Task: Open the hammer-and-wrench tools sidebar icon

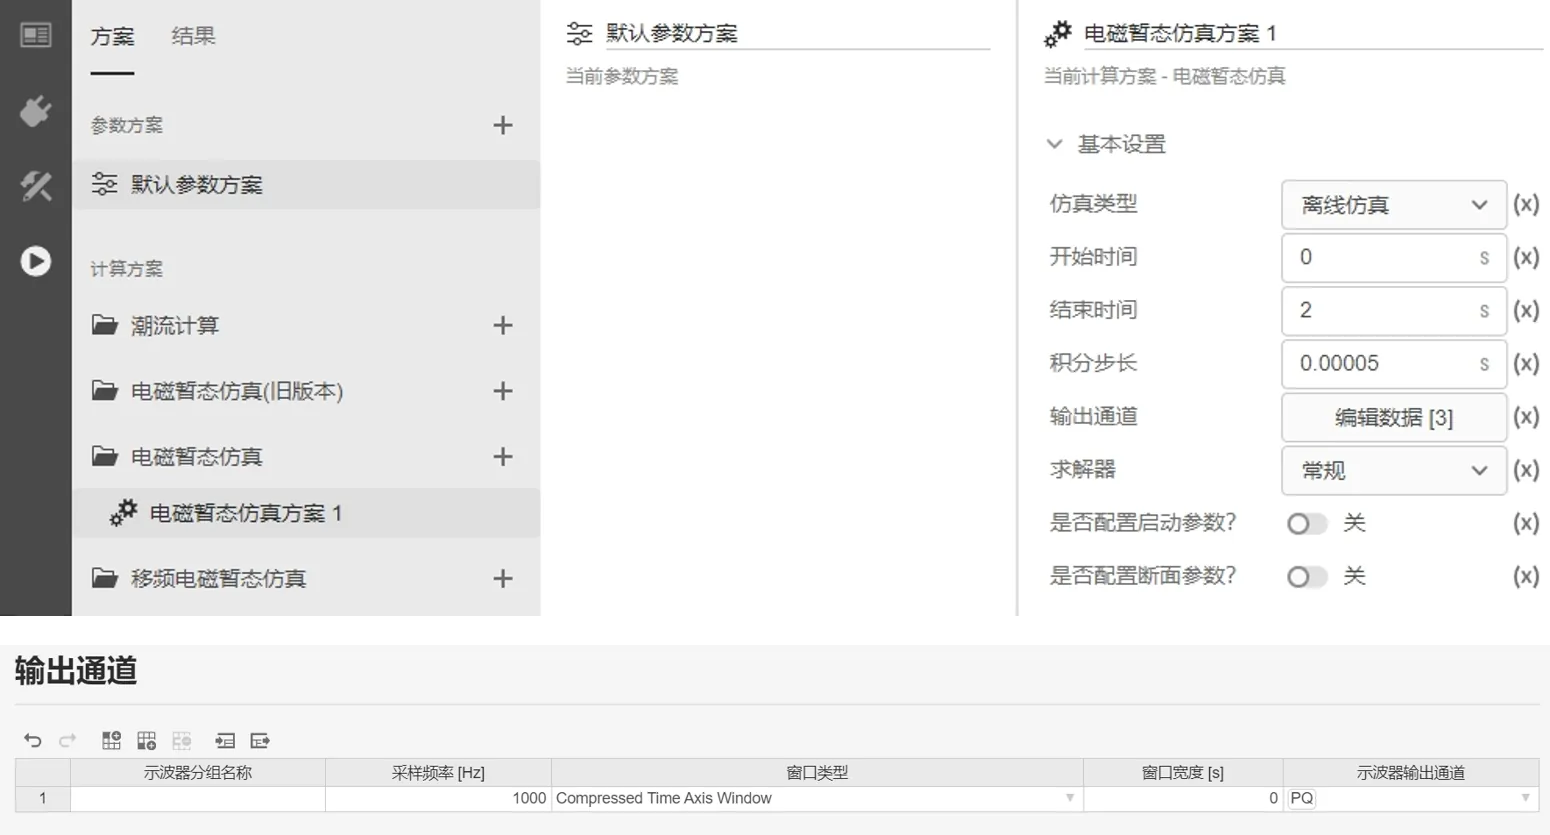Action: [x=35, y=187]
